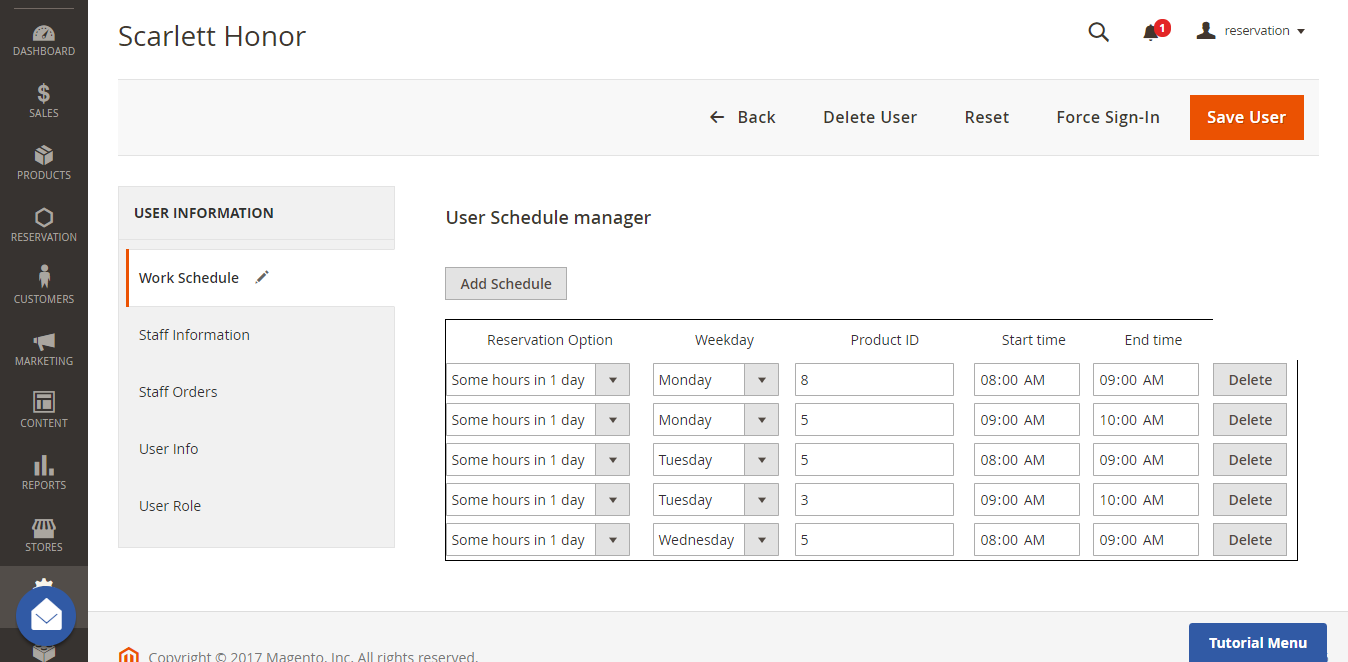Click the Magento logo in footer
This screenshot has height=662, width=1348.
[128, 655]
